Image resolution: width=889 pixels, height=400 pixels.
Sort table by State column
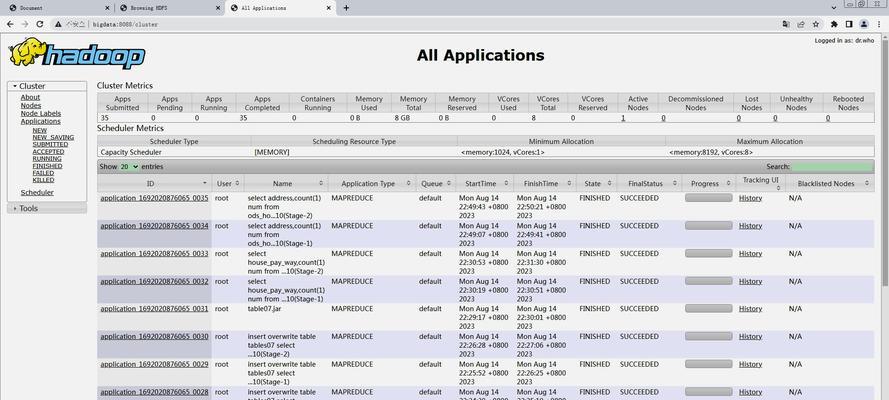[x=596, y=184]
